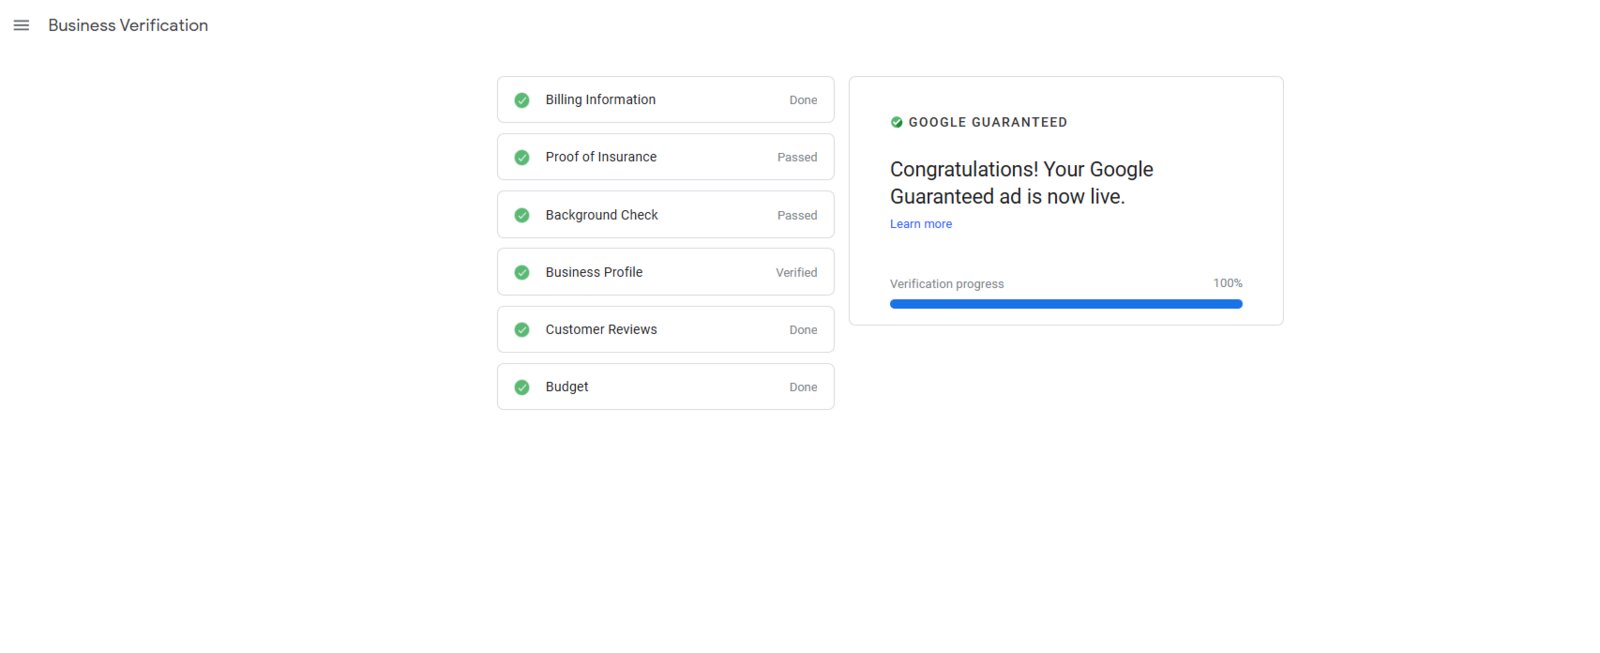Expand the Business Profile entry
The width and height of the screenshot is (1600, 653).
(x=665, y=271)
